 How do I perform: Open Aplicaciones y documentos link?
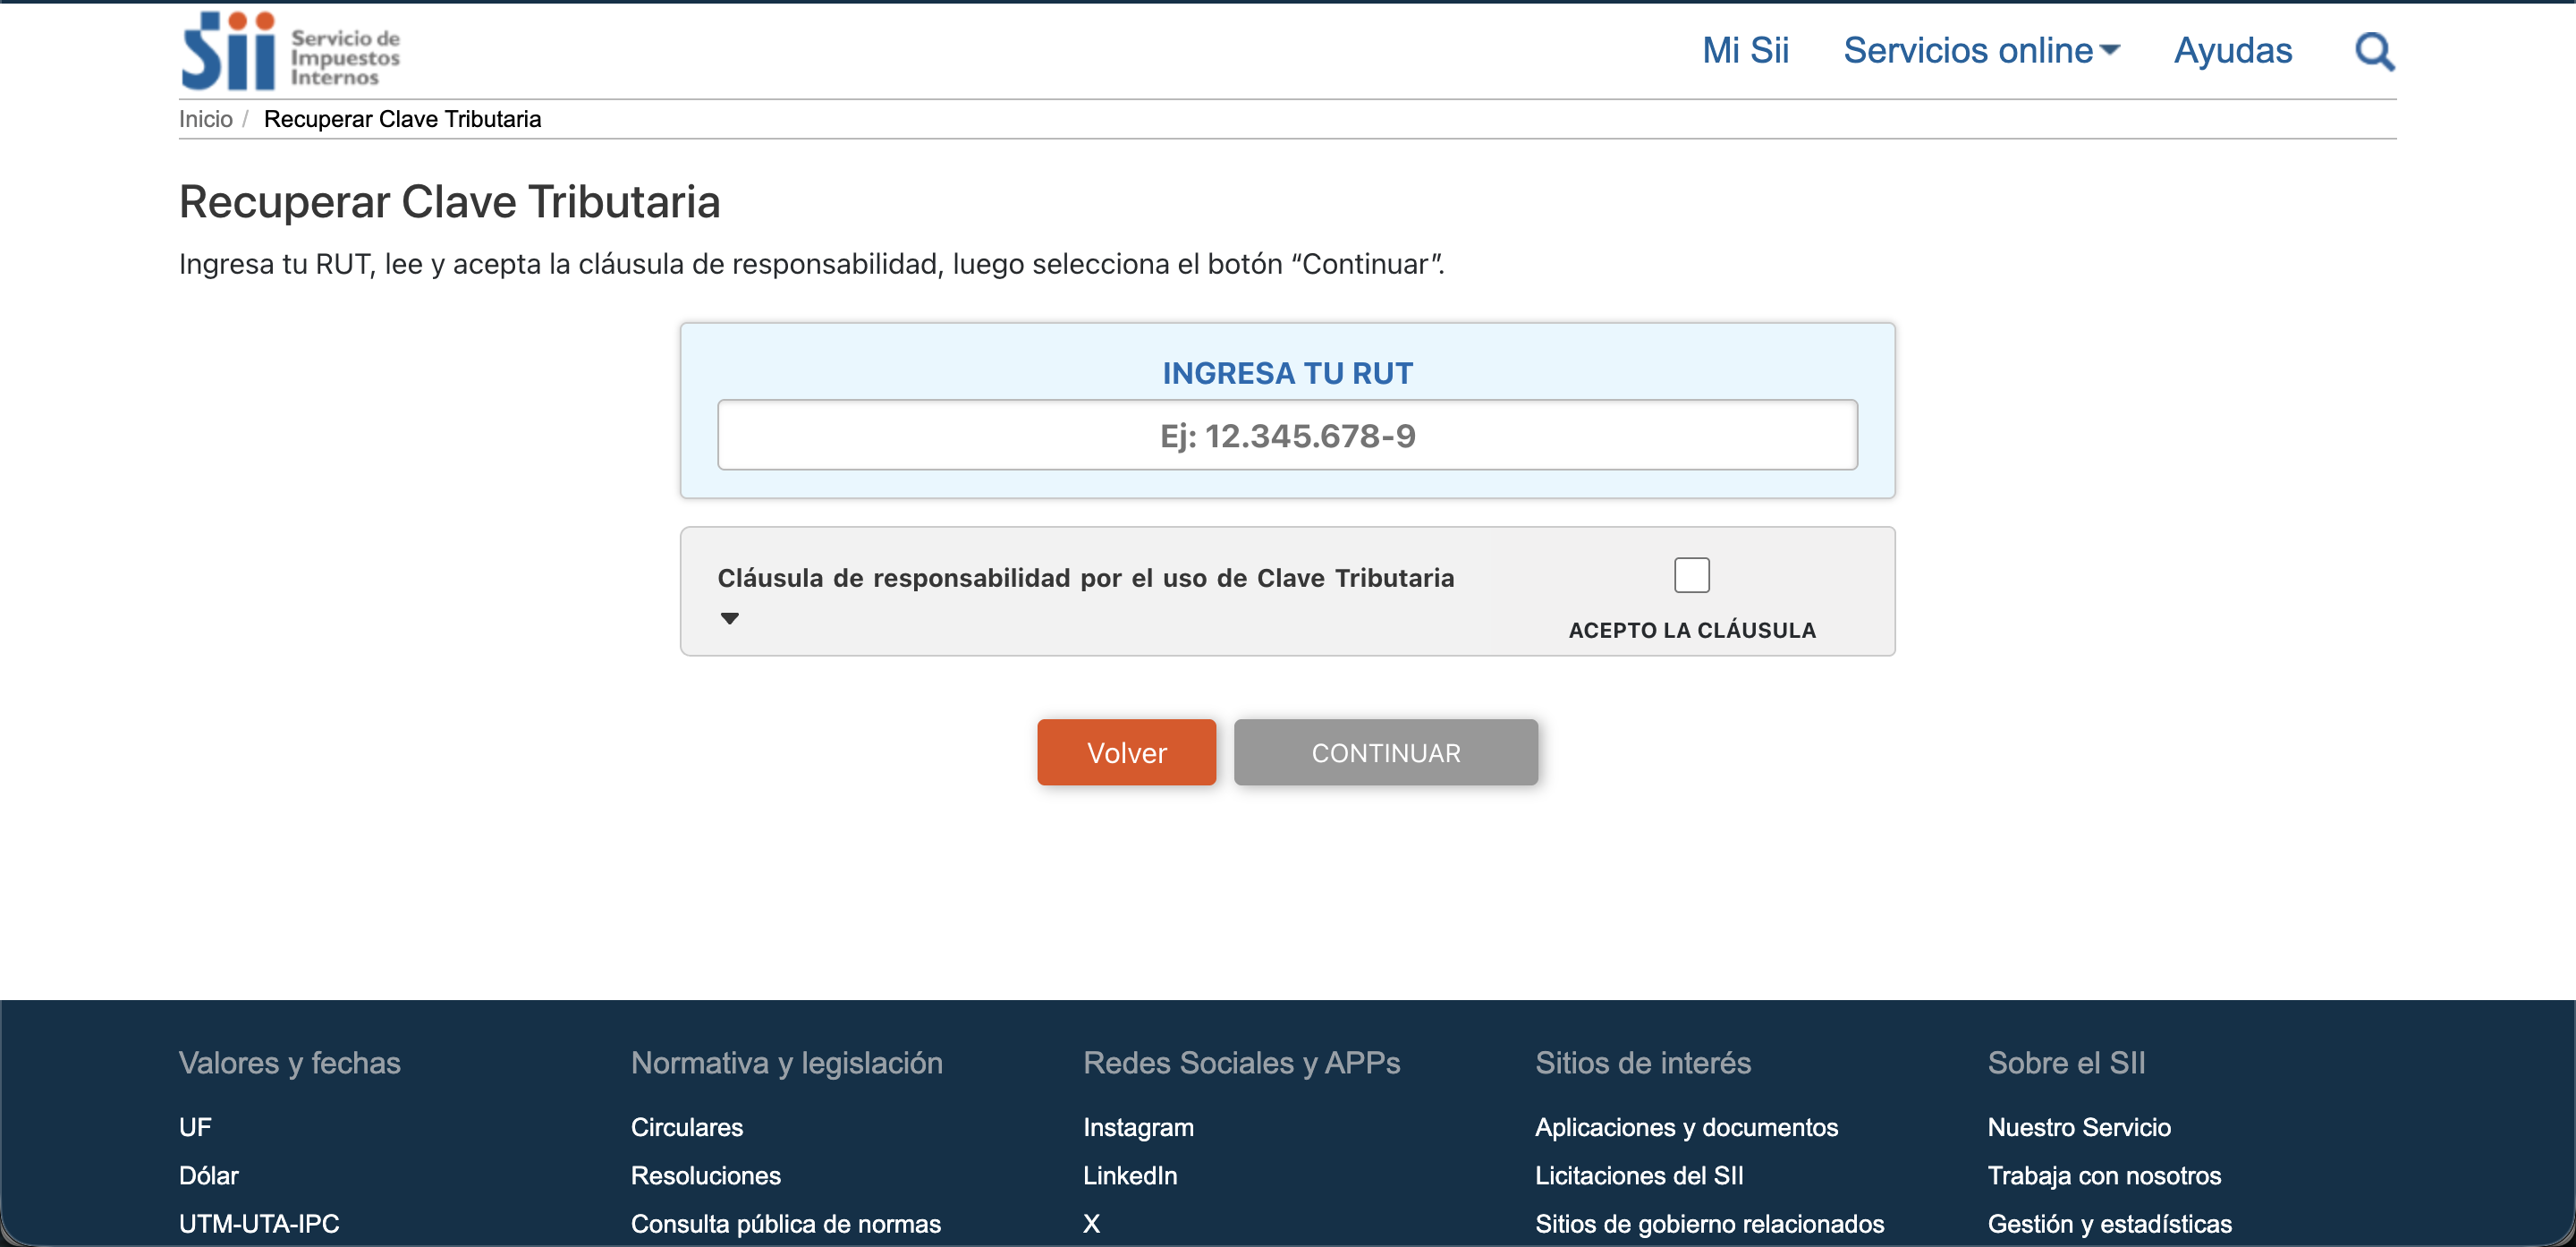1686,1127
